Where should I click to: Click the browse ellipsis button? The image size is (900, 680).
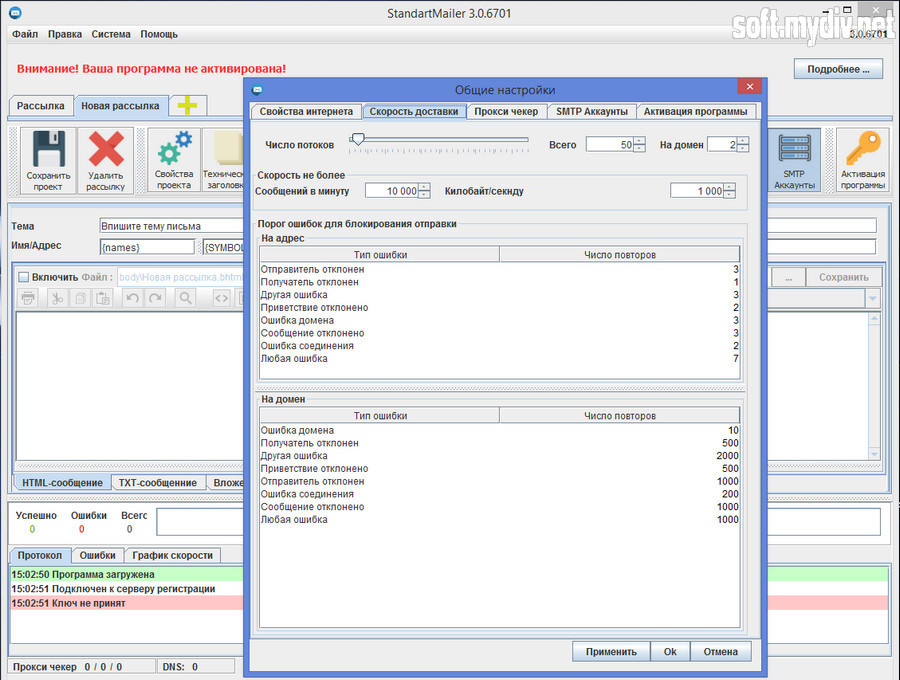(789, 277)
